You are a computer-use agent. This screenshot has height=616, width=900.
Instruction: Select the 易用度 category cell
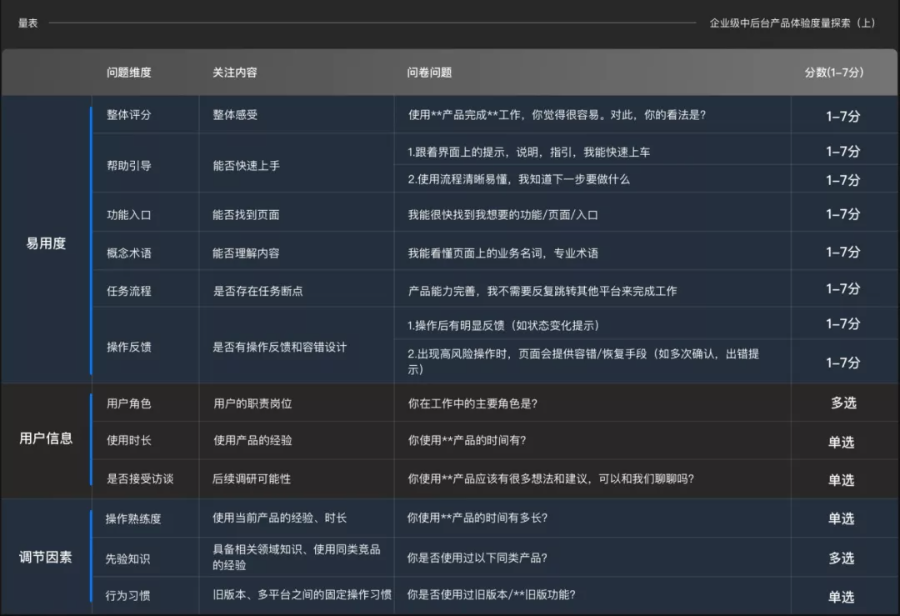pos(46,243)
